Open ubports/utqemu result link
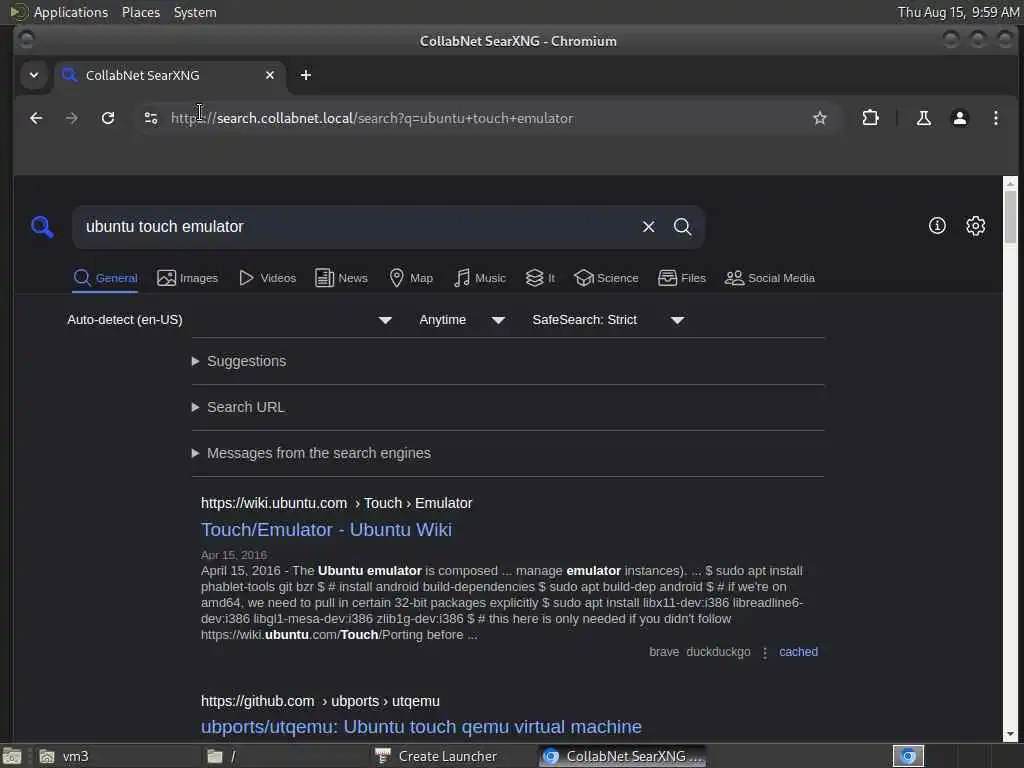This screenshot has height=768, width=1024. [421, 727]
